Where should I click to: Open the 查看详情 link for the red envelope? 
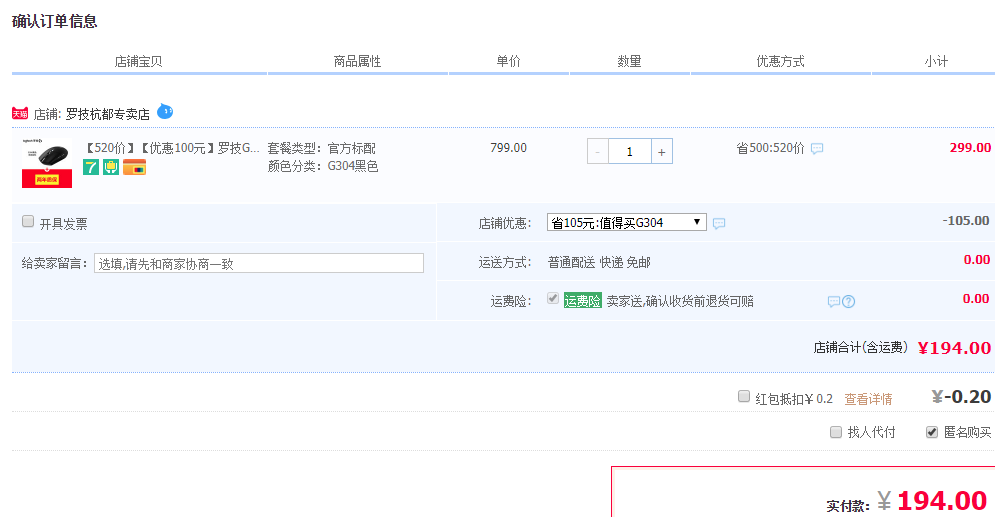tap(868, 399)
